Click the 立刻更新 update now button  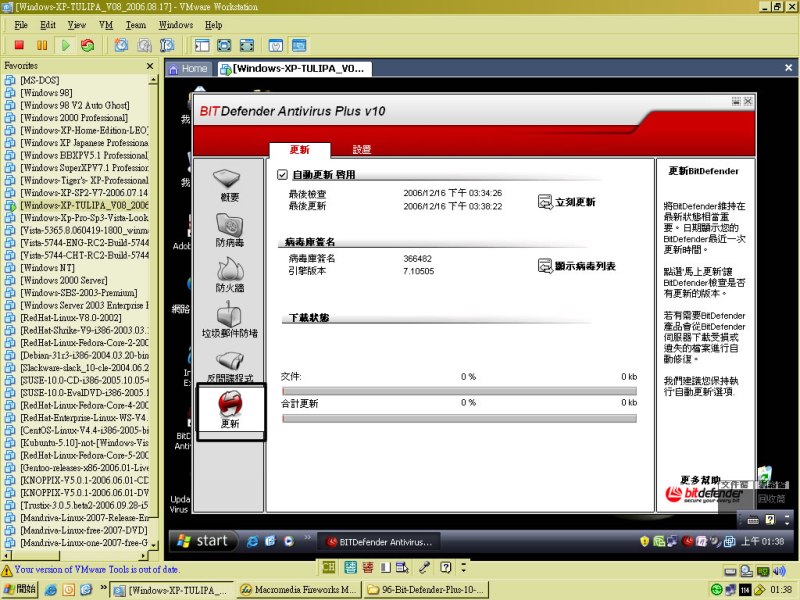pos(566,202)
